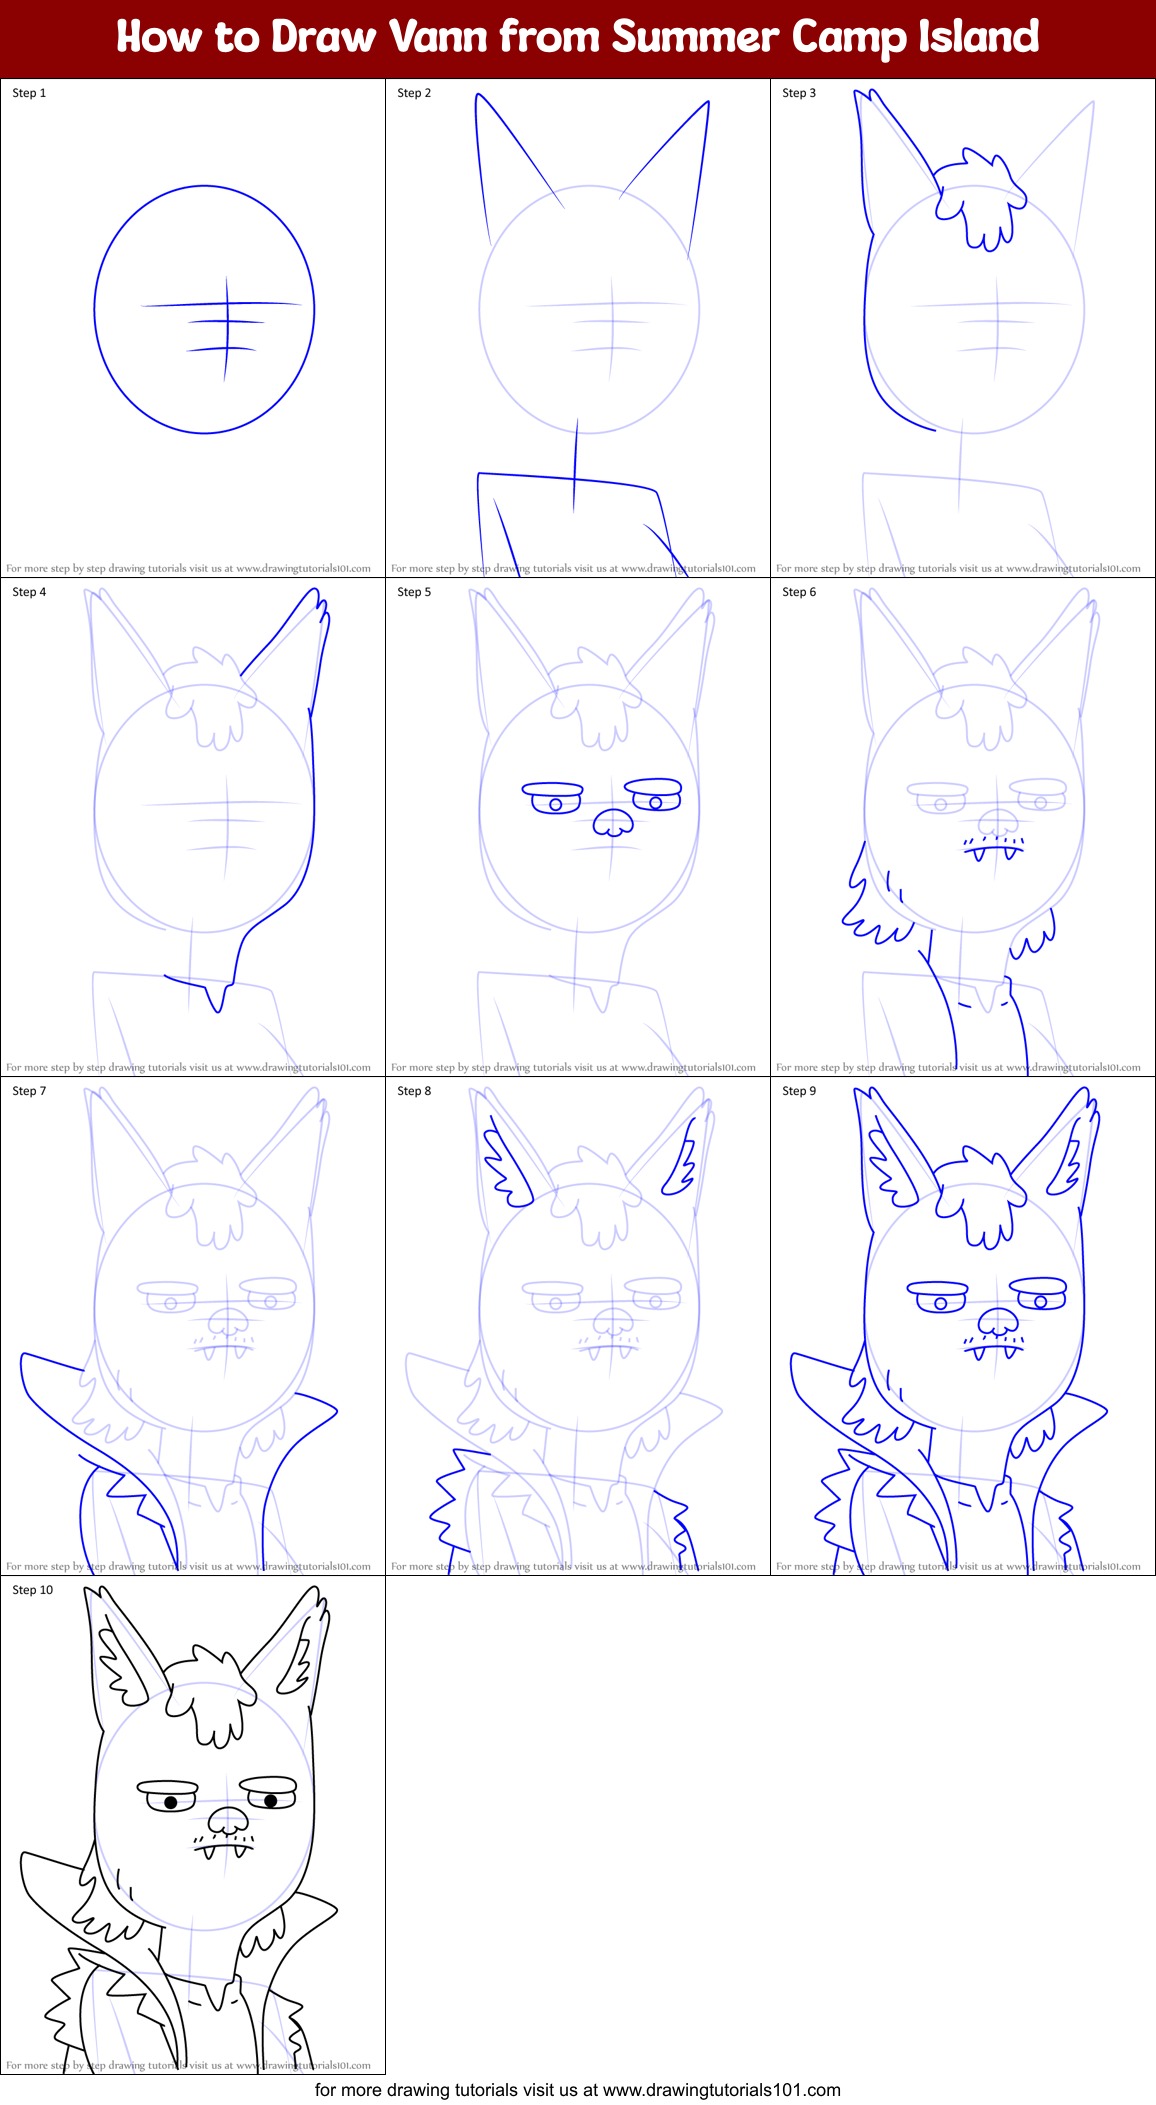
Task: Click the 'Step 10' label
Action: [33, 1590]
